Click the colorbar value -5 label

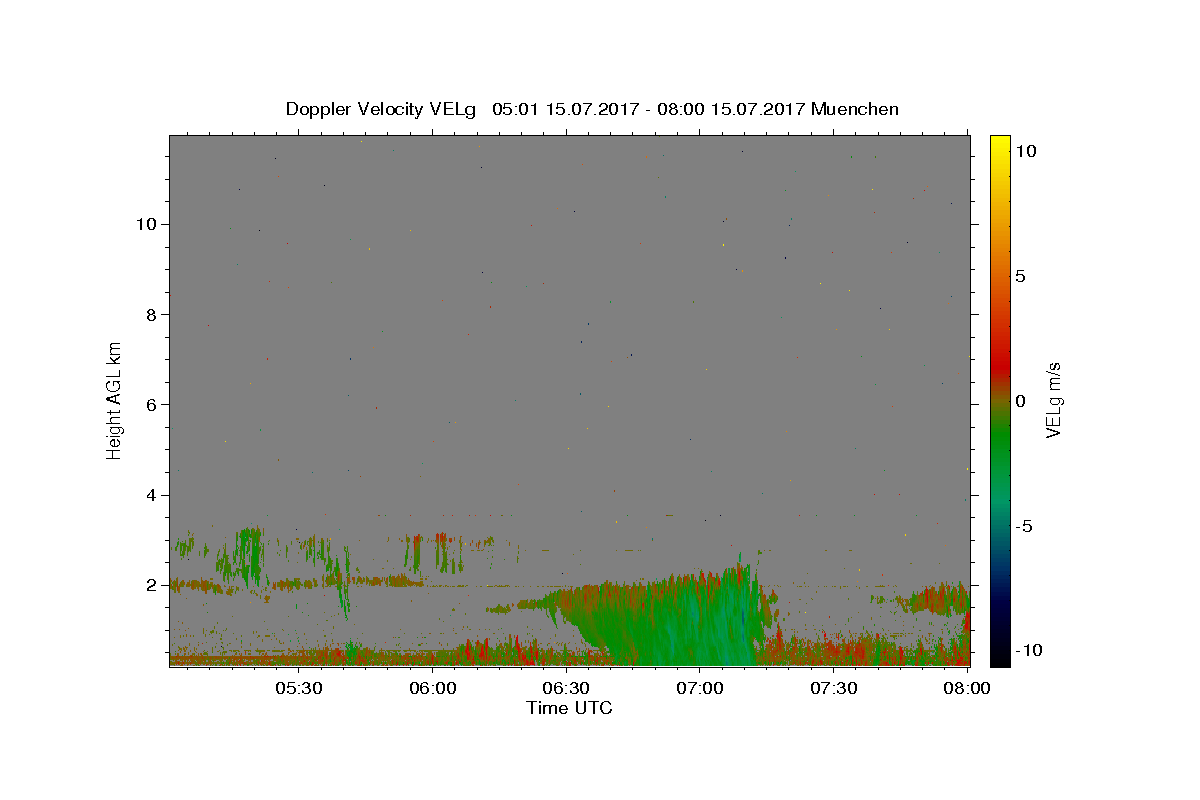click(1026, 526)
